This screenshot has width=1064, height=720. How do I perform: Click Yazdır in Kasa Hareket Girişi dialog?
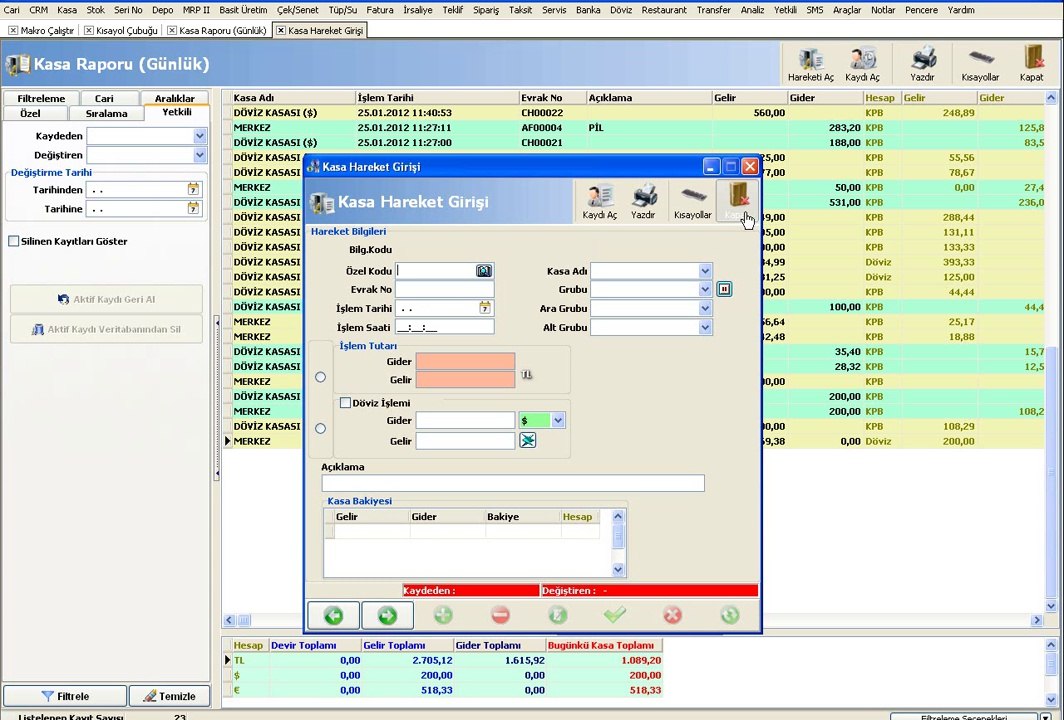point(643,201)
